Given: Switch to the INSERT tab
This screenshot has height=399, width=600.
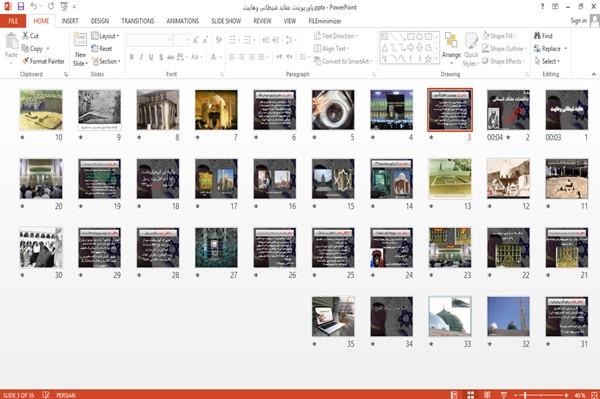Looking at the screenshot, I should tap(70, 21).
